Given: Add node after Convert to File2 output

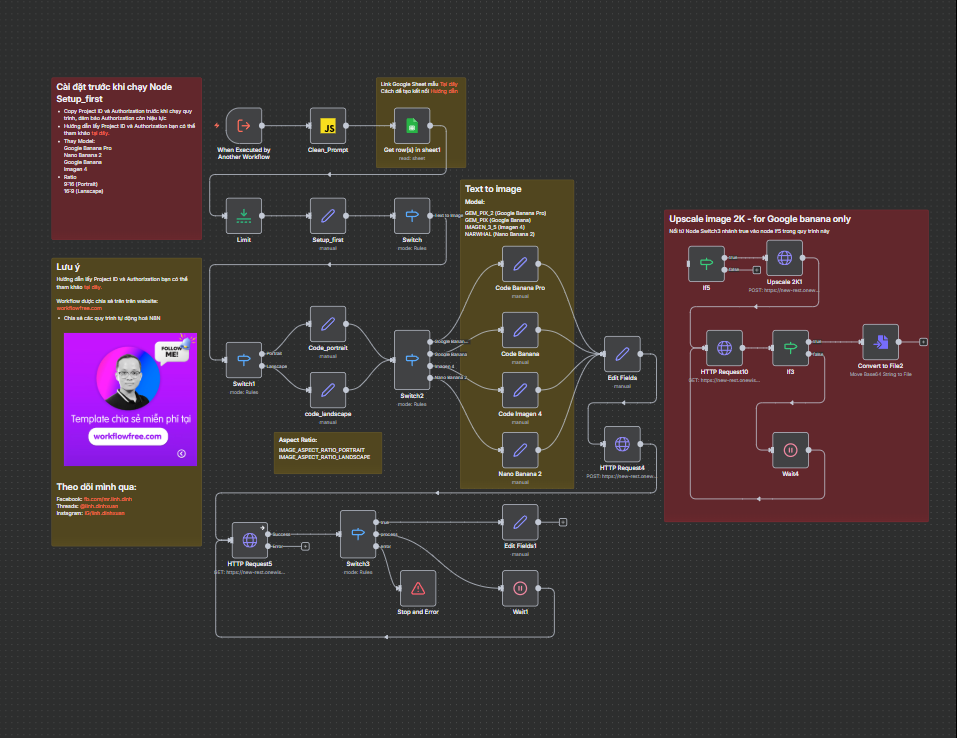Looking at the screenshot, I should (x=923, y=342).
